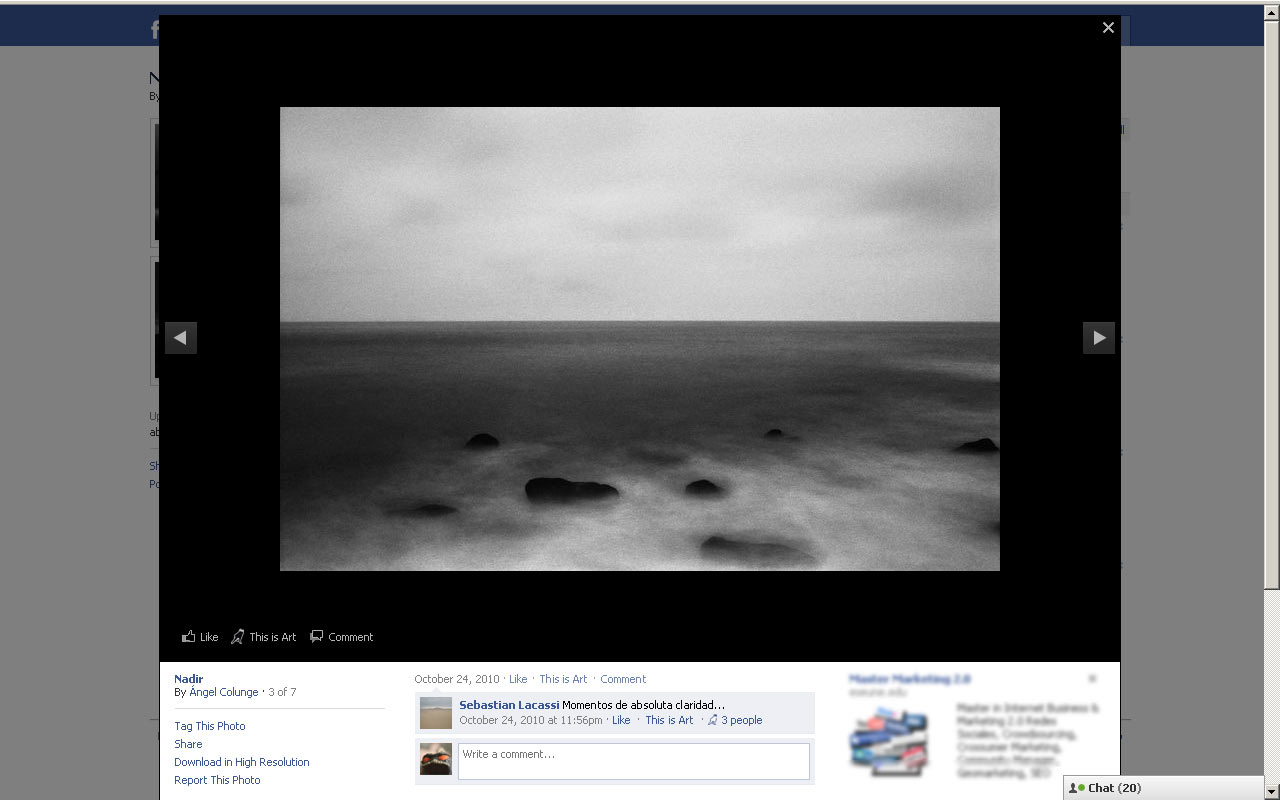Click the Comment speech bubble icon

[x=317, y=636]
